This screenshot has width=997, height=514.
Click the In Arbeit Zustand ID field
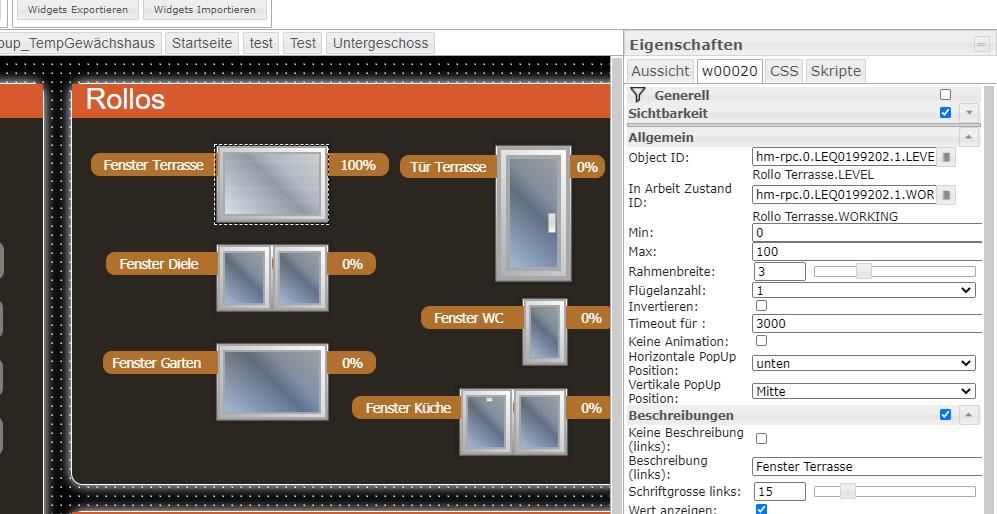coord(844,195)
